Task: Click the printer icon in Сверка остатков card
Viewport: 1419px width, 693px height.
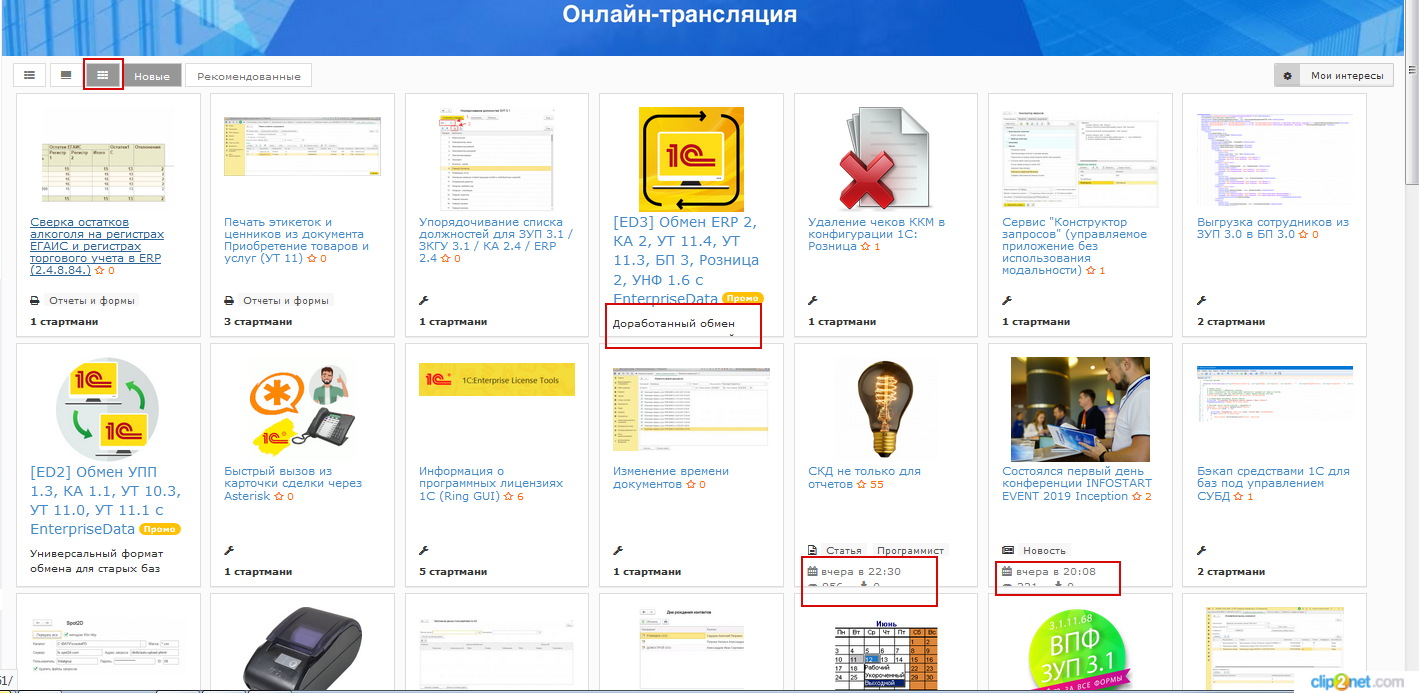Action: (x=35, y=301)
